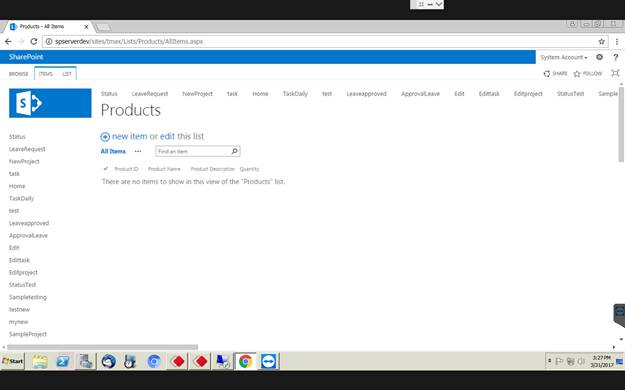This screenshot has width=625, height=390.
Task: Open TaskDaily in top navigation
Action: click(x=295, y=94)
